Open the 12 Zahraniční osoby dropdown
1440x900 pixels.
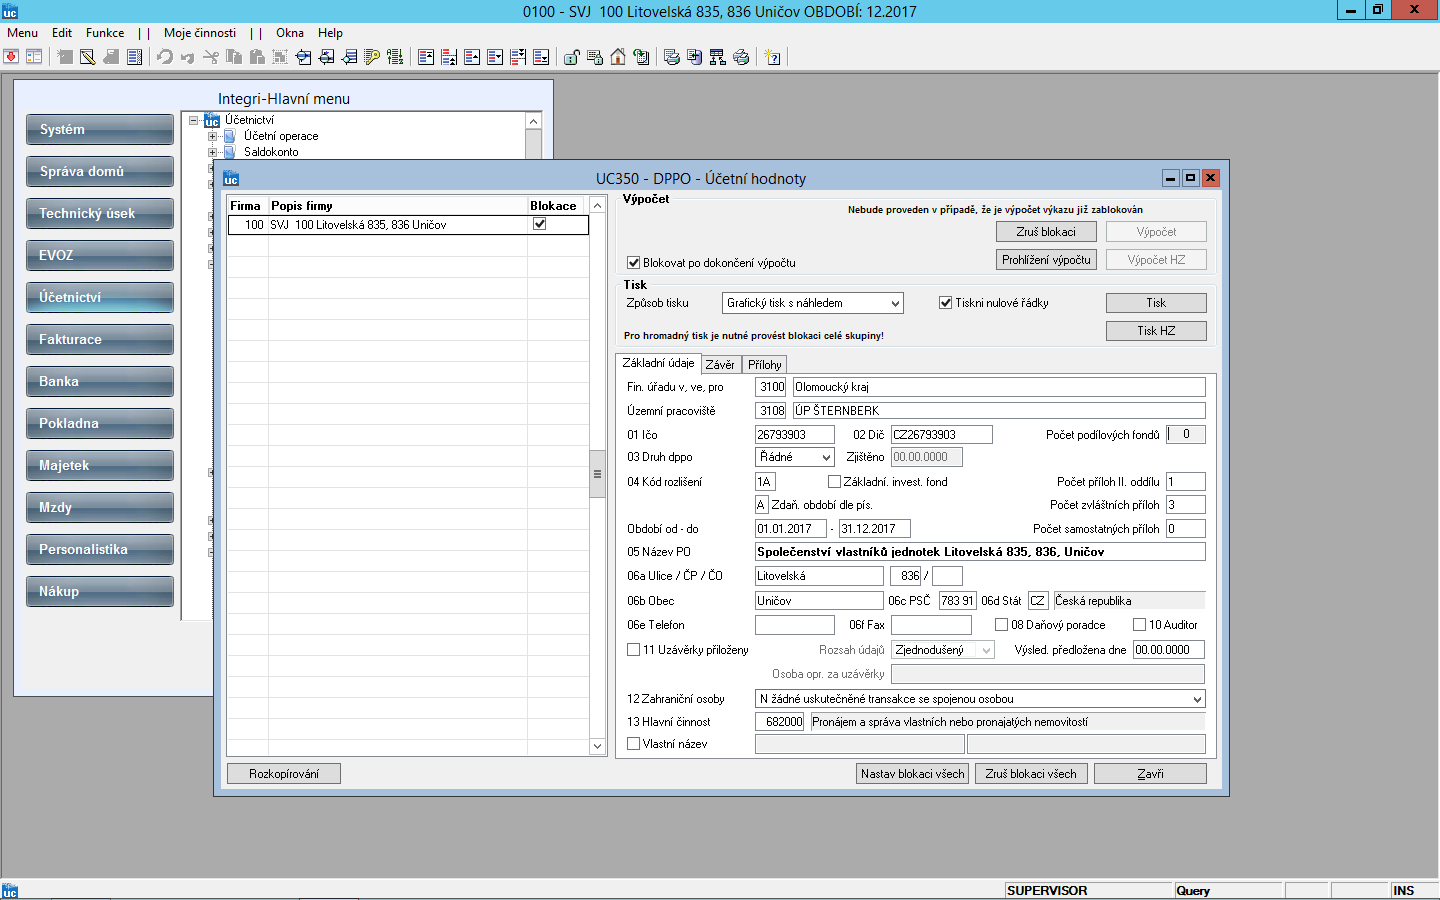click(x=1197, y=699)
